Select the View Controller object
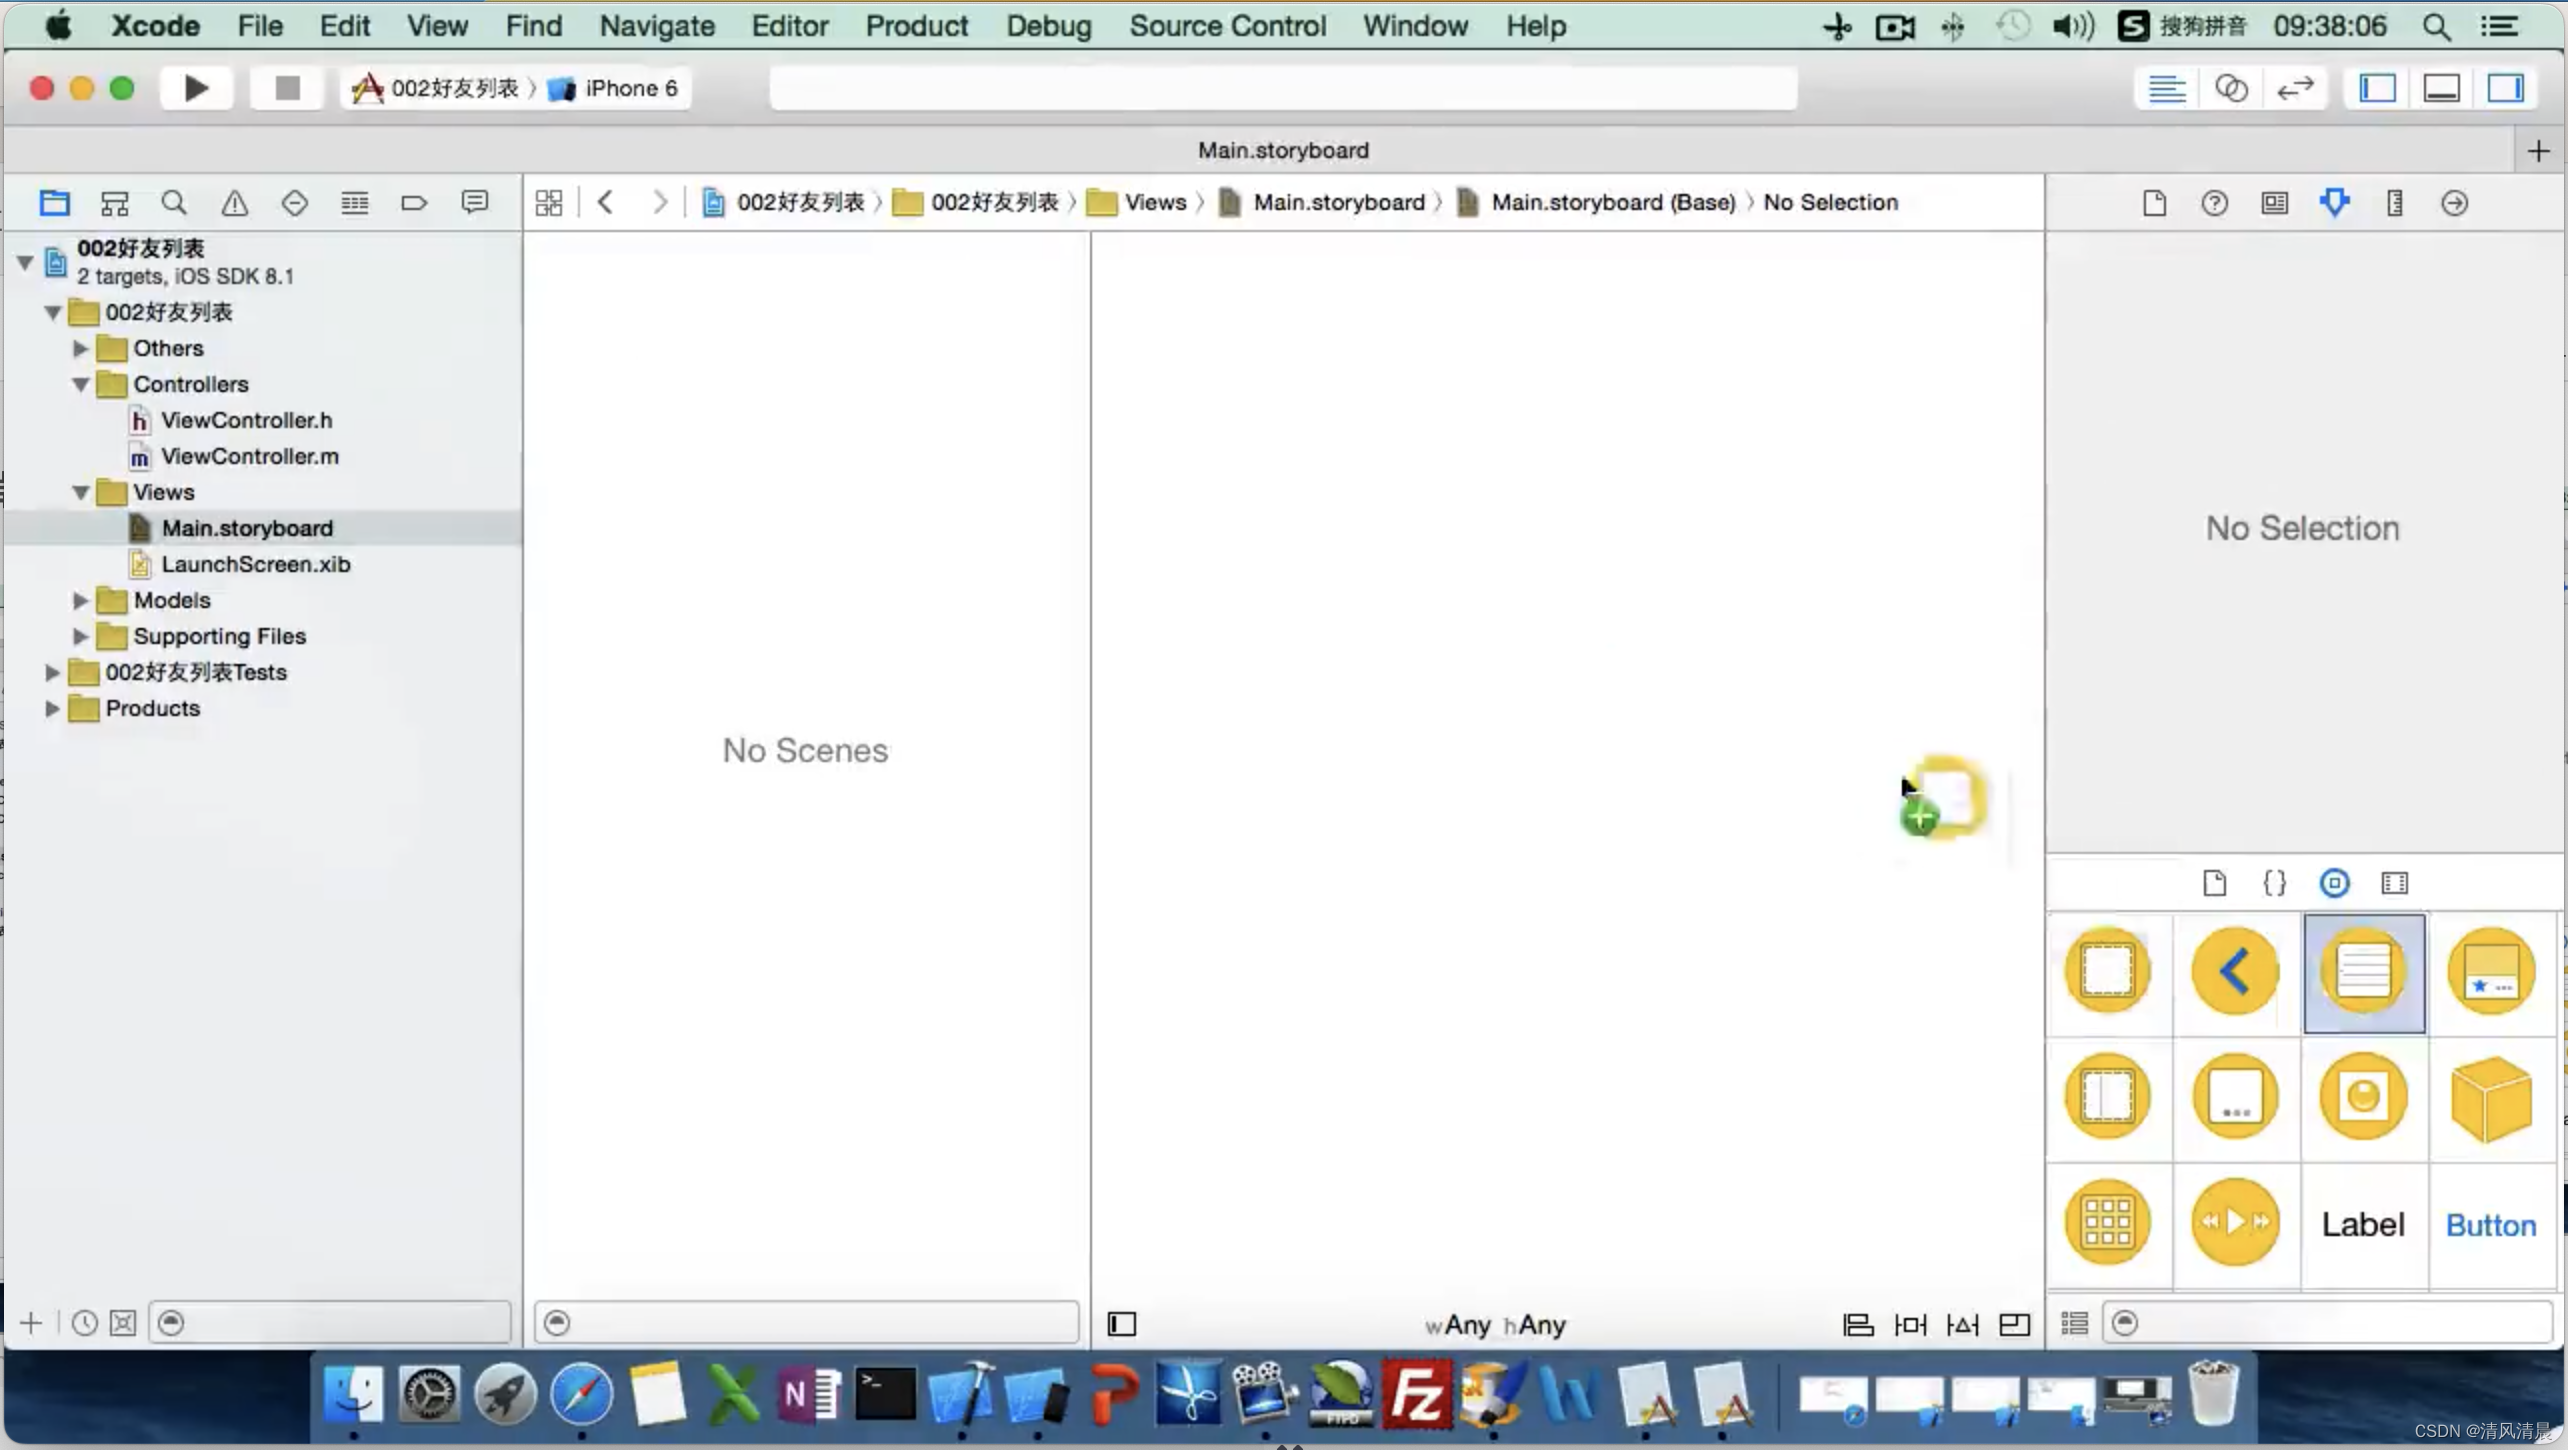The height and width of the screenshot is (1450, 2568). [x=2108, y=970]
